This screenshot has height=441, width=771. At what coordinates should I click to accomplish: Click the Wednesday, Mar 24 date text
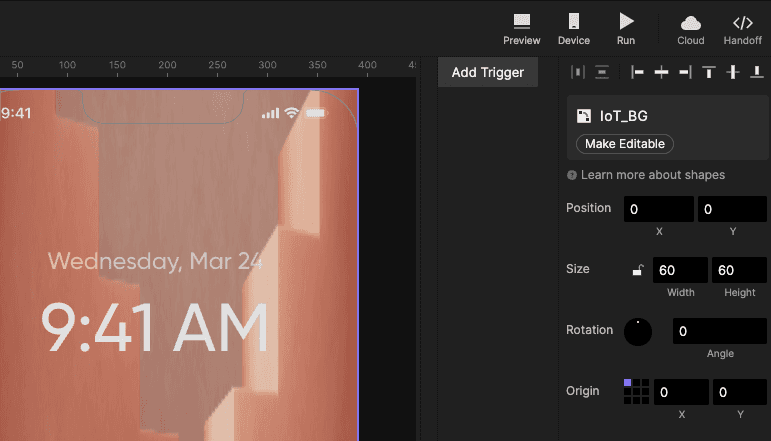155,261
